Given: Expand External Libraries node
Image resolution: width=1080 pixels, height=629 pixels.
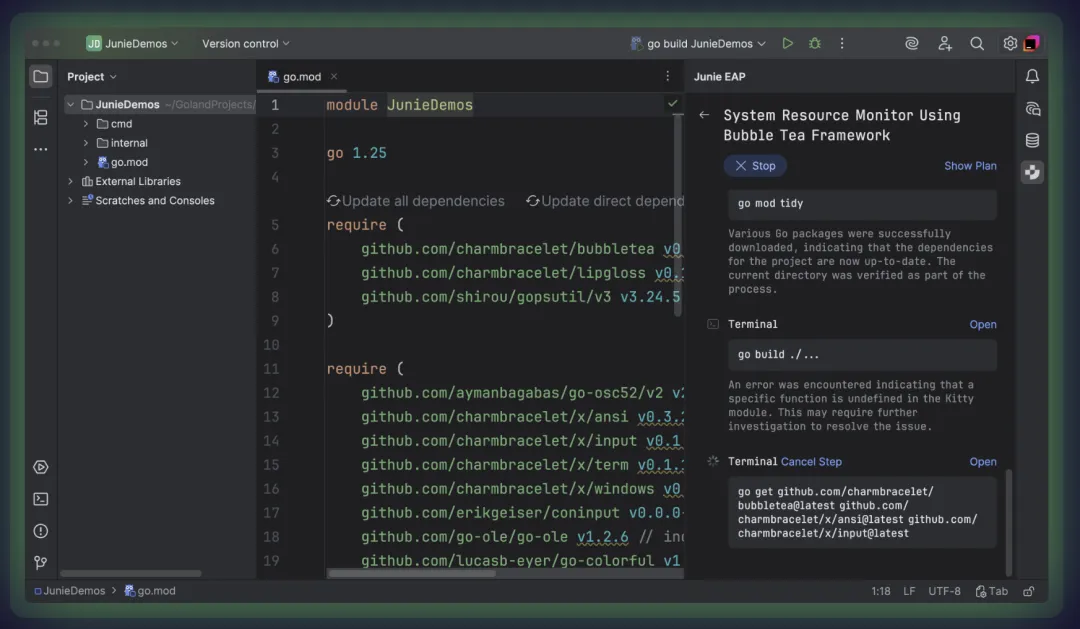Looking at the screenshot, I should (x=70, y=181).
